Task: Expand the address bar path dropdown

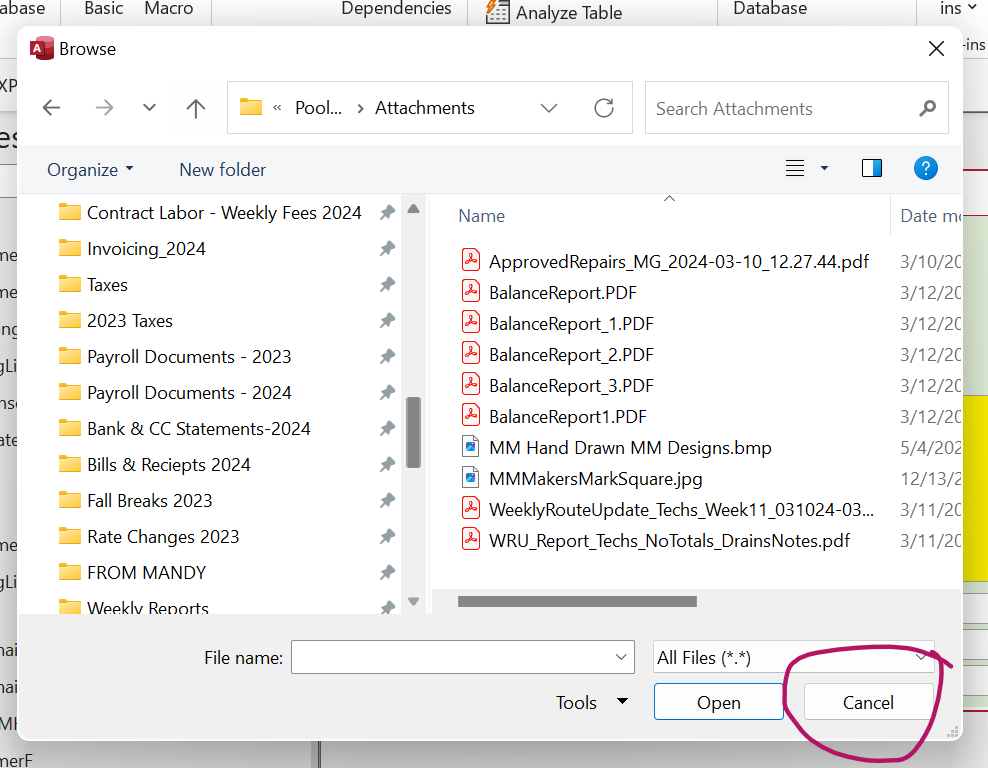Action: pos(548,108)
